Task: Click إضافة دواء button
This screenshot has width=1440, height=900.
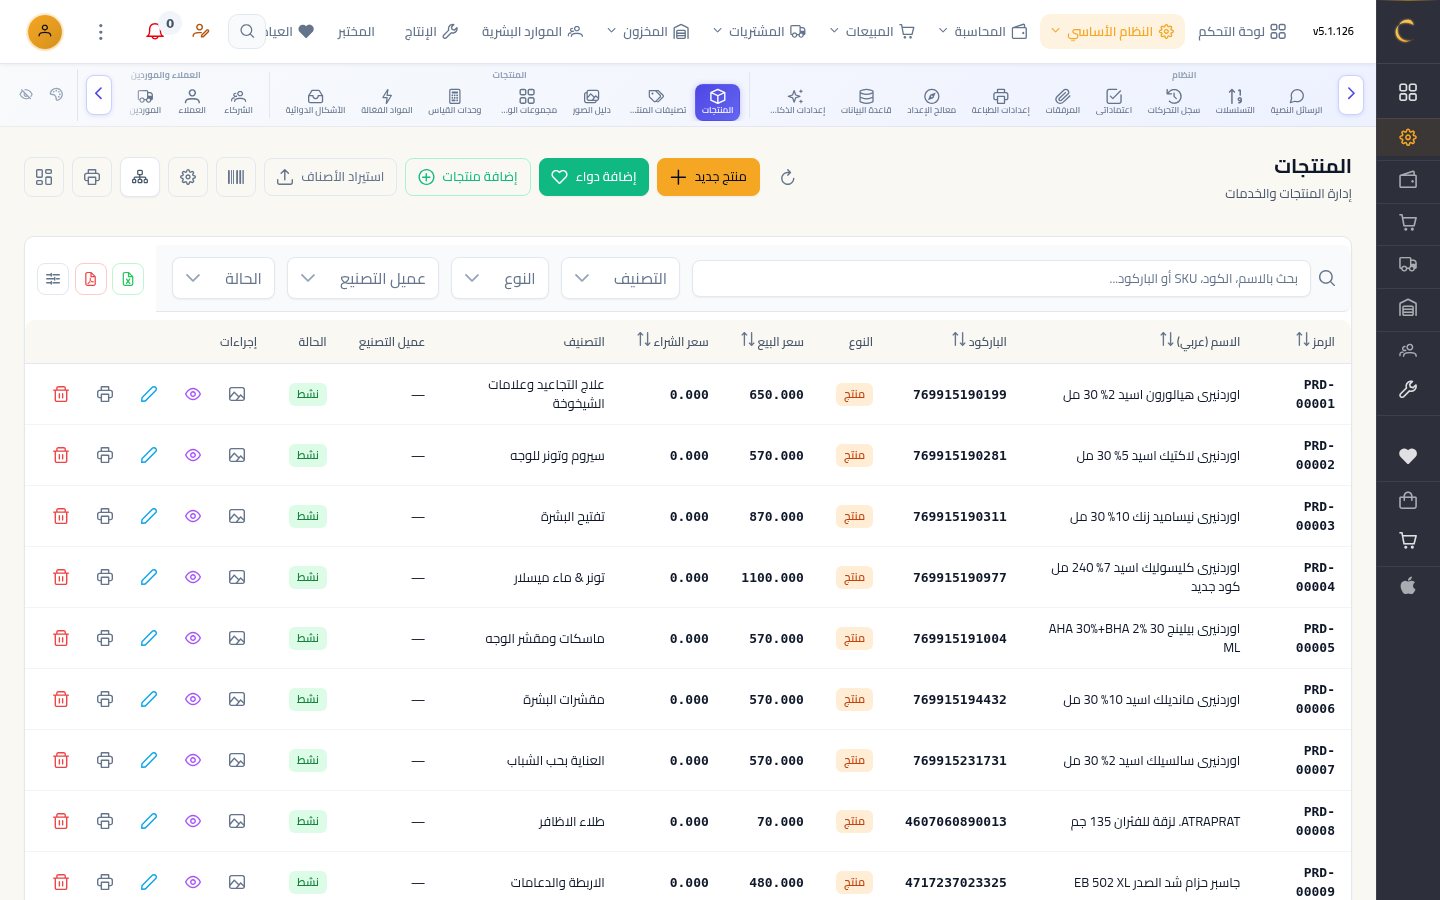Action: [594, 177]
